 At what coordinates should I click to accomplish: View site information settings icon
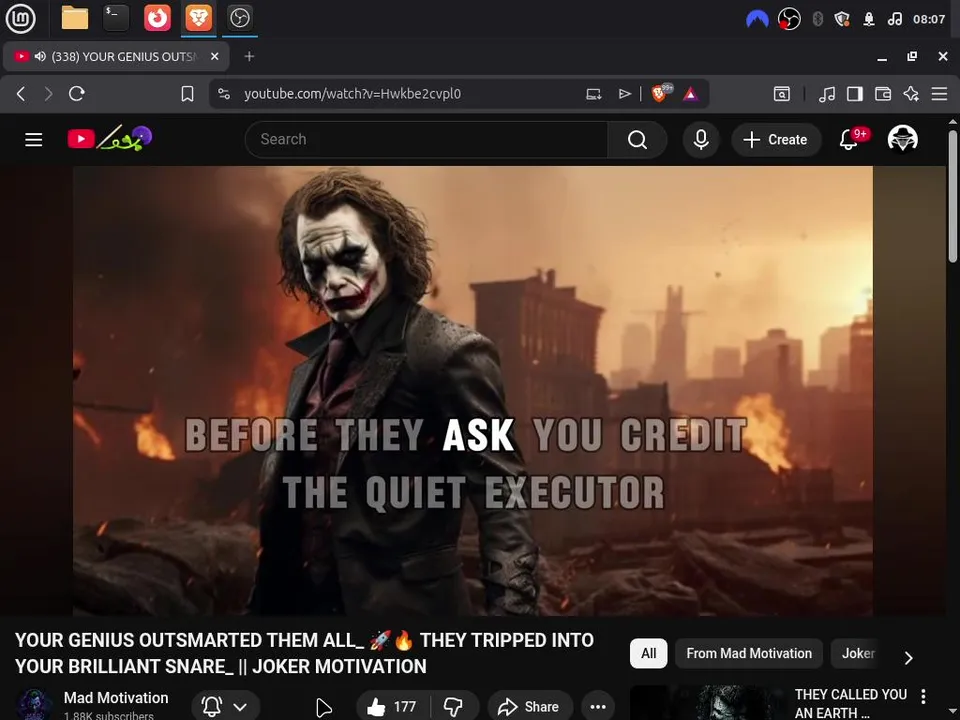tap(224, 94)
